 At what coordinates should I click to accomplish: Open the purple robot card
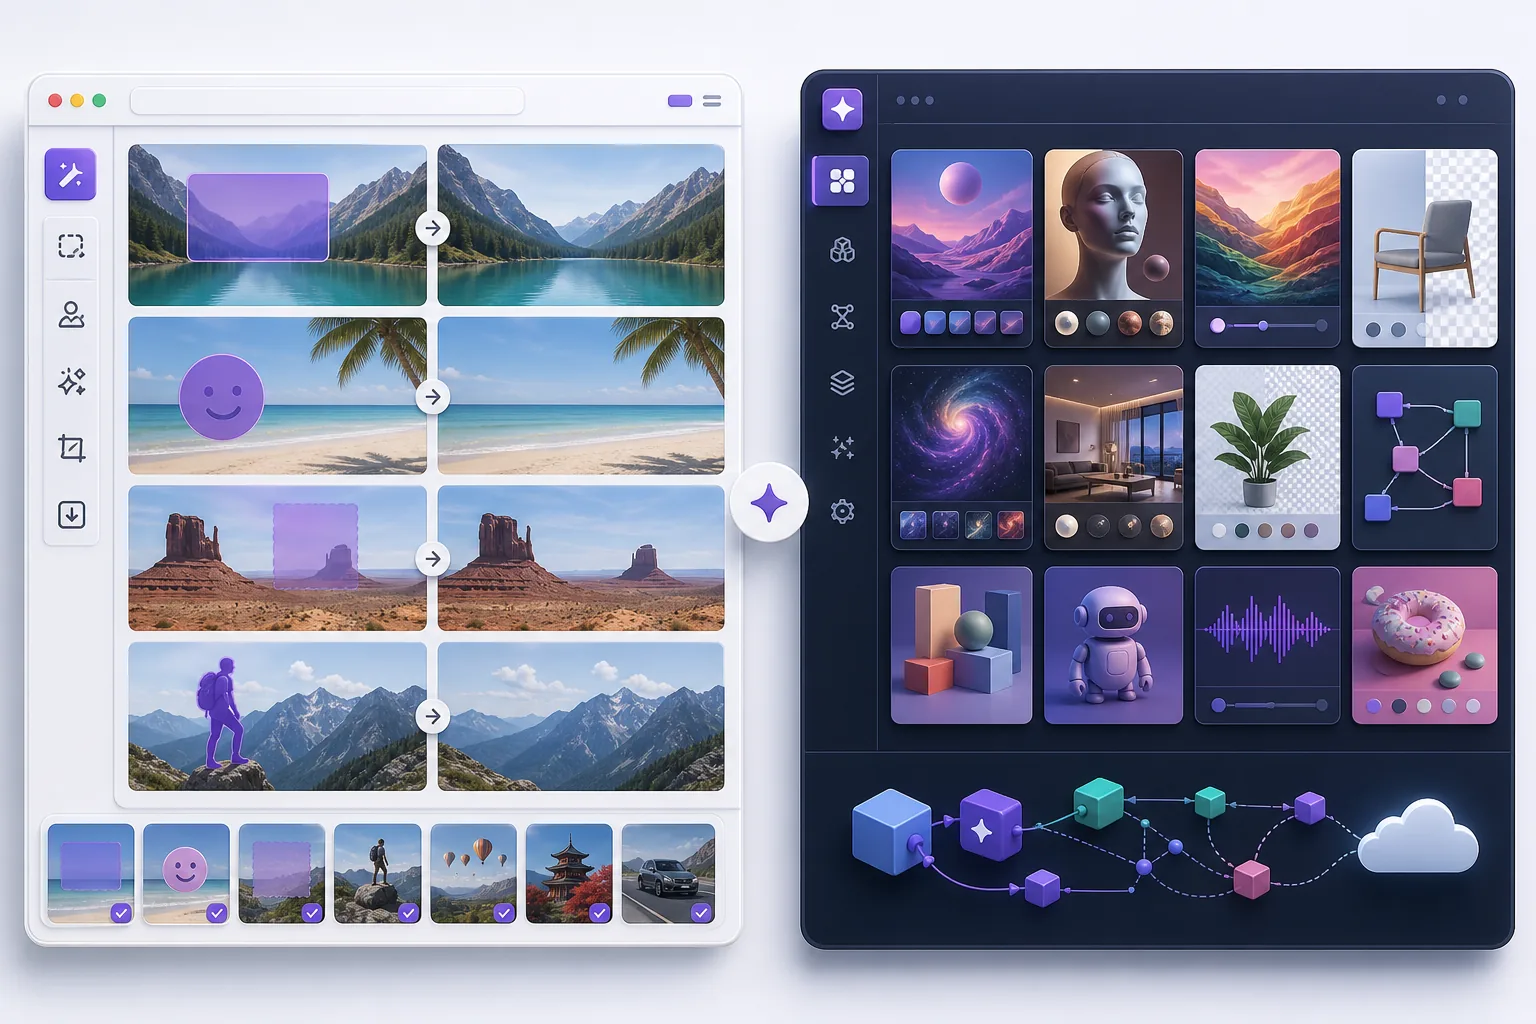coord(1113,645)
